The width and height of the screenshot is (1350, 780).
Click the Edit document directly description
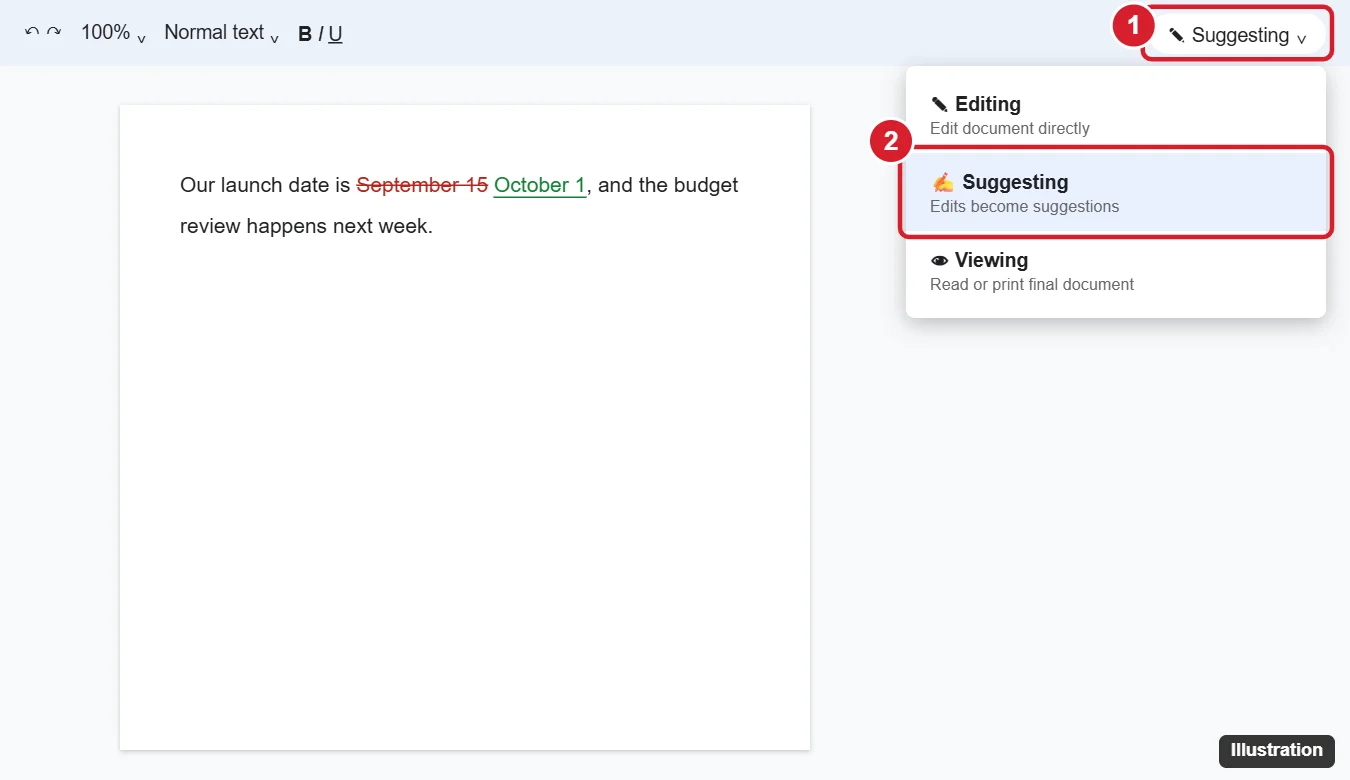[x=1010, y=128]
